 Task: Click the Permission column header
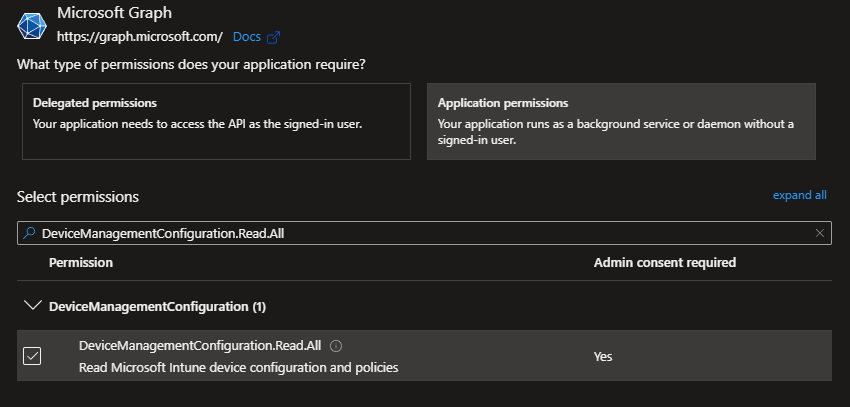tap(80, 262)
